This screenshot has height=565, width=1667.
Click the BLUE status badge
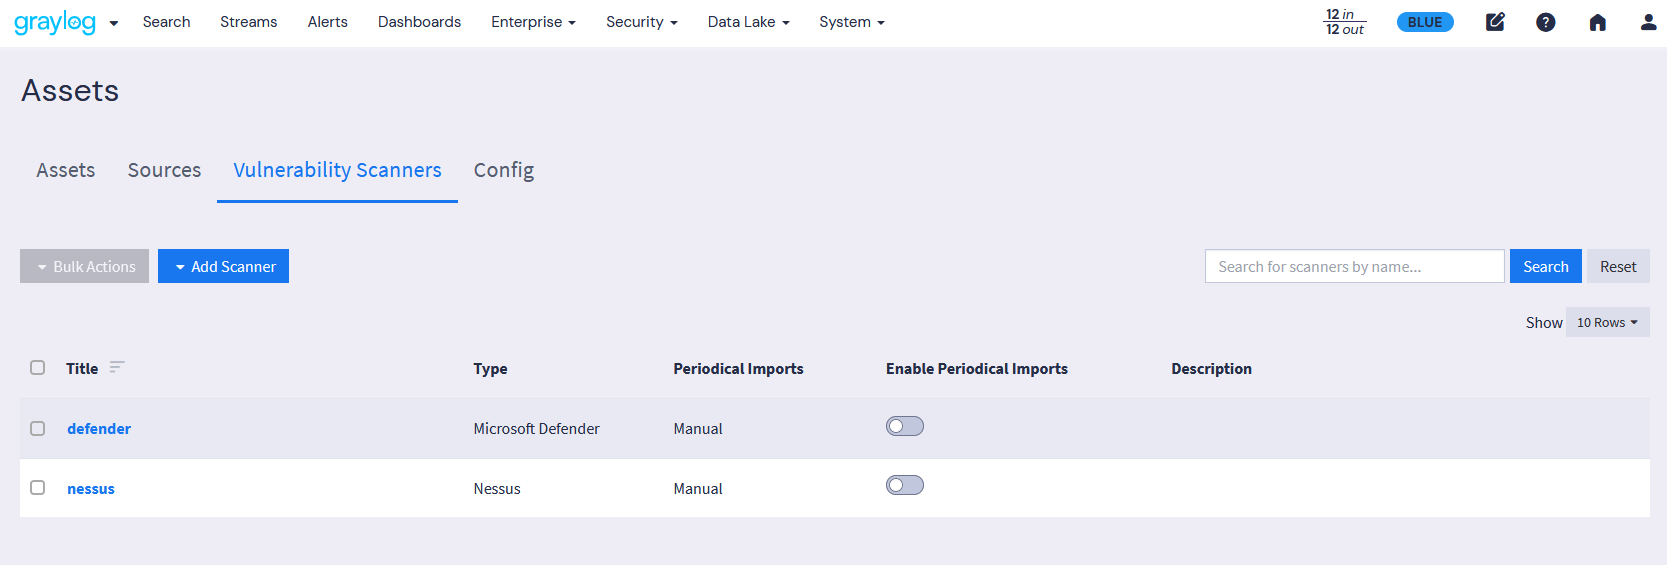pos(1424,22)
